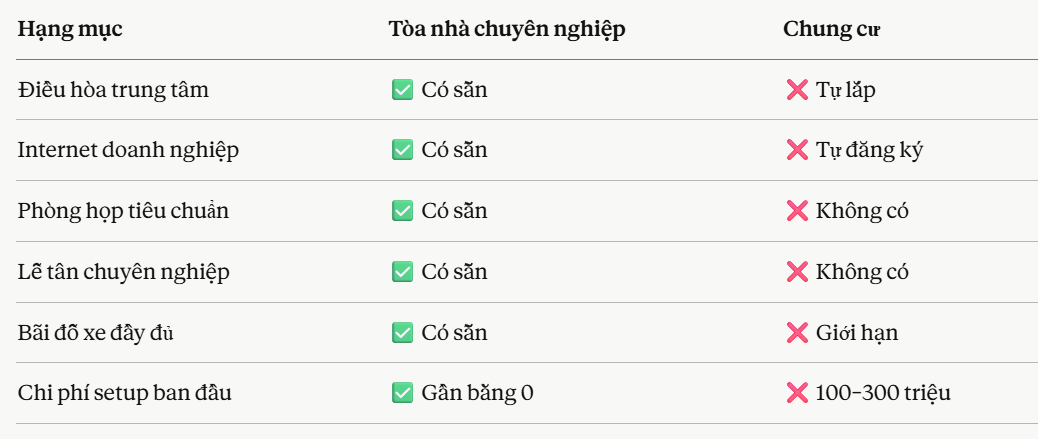Click green checkmark icon for Điều hòa trung tâm
1038x439 pixels.
coord(402,90)
